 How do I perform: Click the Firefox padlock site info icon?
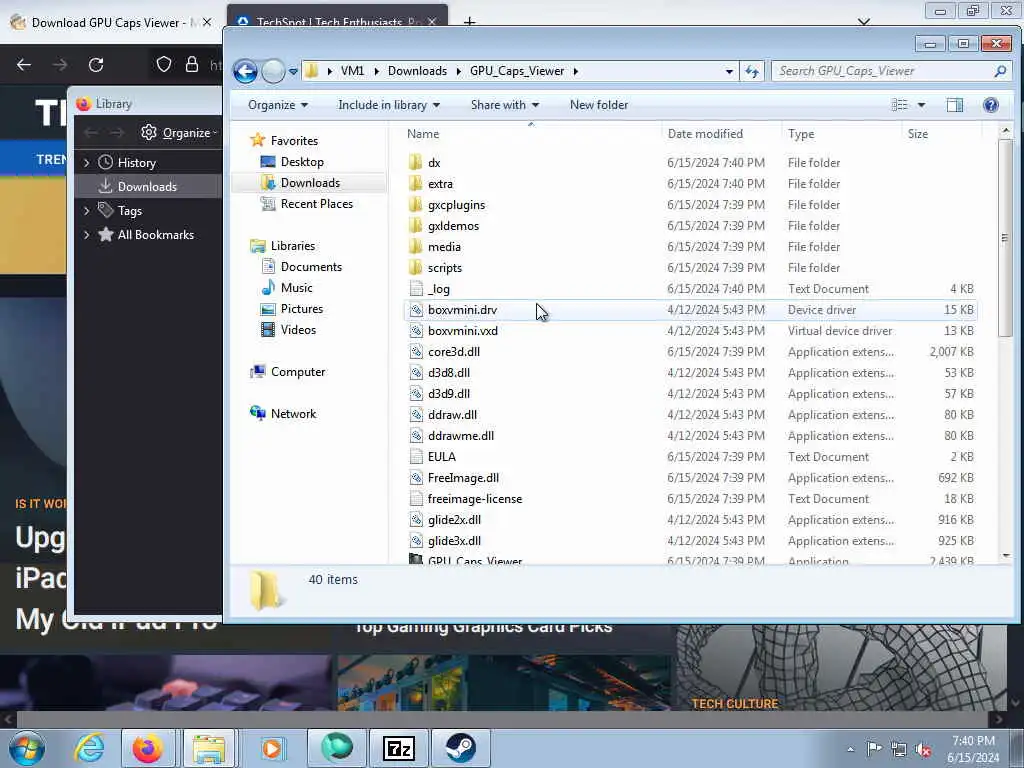point(191,64)
